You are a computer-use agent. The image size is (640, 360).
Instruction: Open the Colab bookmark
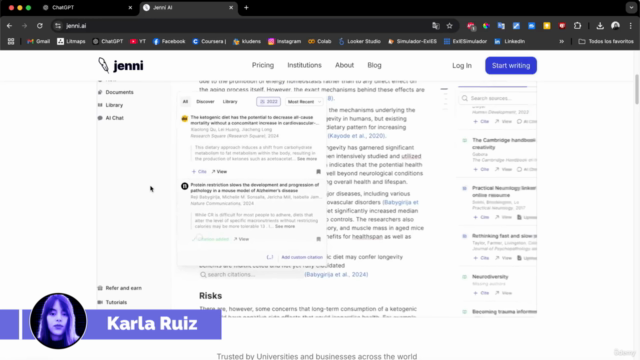(x=320, y=41)
